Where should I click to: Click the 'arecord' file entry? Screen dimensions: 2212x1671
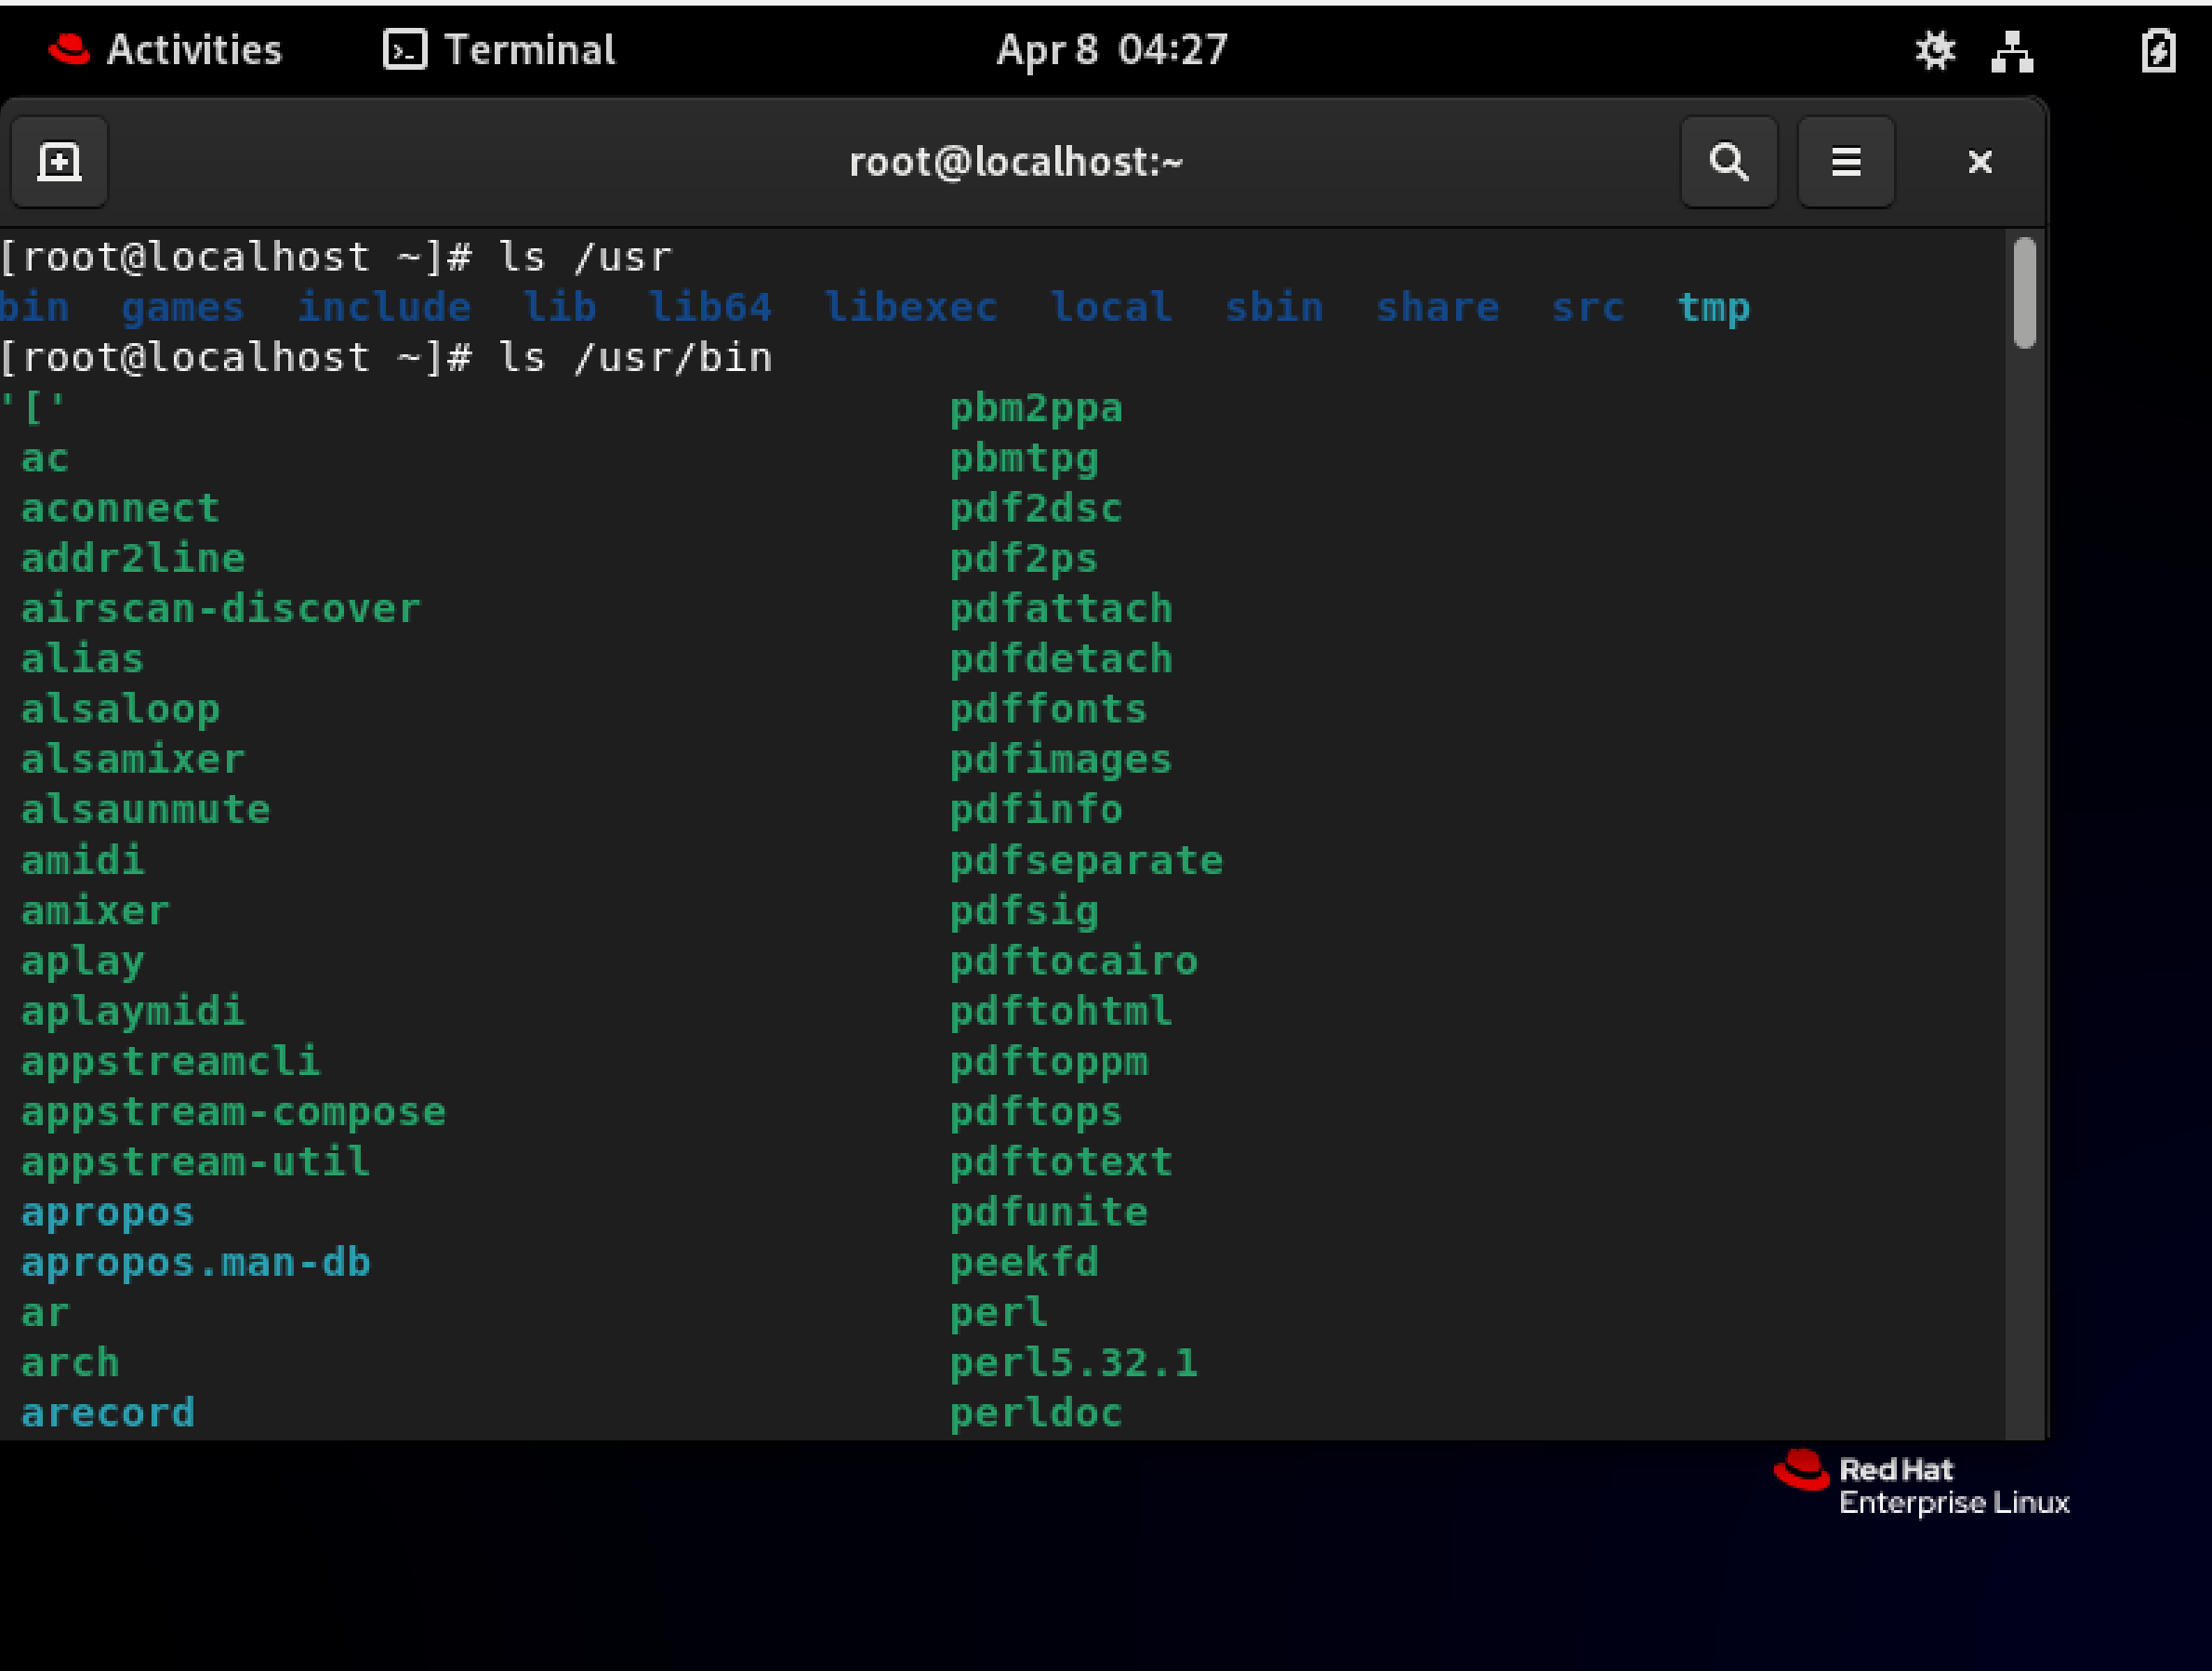coord(108,1413)
